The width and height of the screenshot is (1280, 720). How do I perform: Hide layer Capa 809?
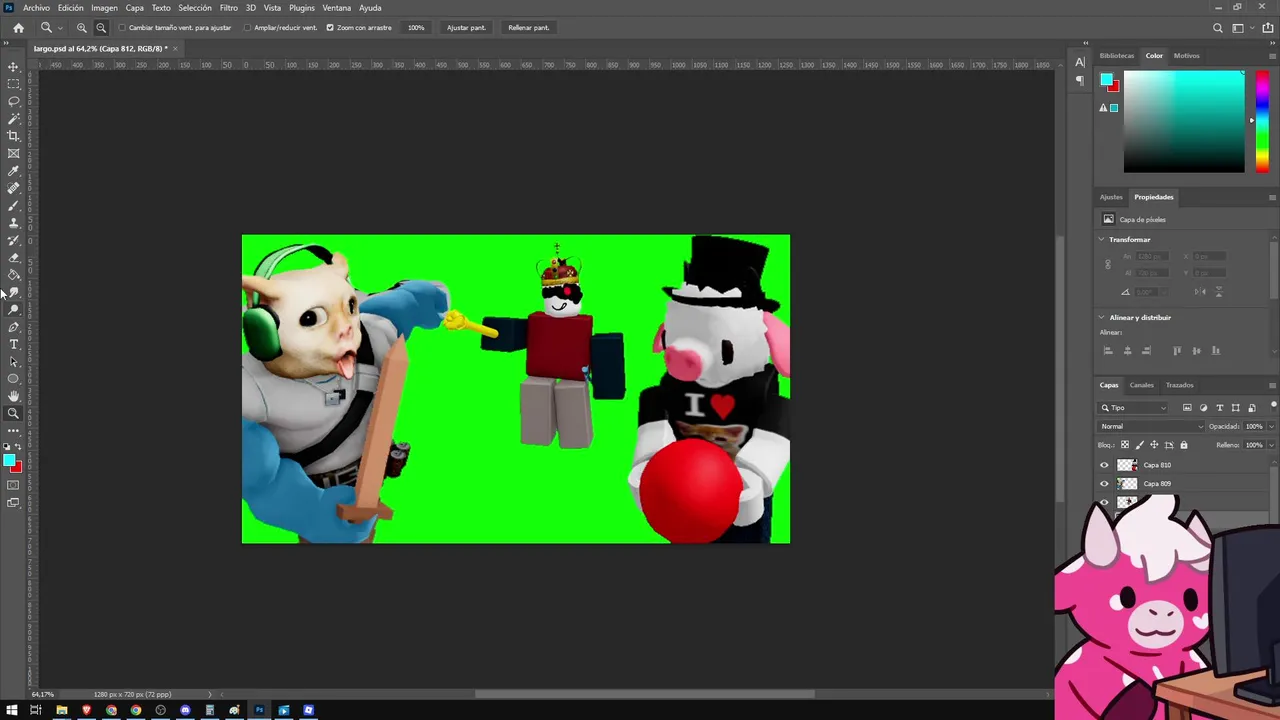click(x=1104, y=484)
